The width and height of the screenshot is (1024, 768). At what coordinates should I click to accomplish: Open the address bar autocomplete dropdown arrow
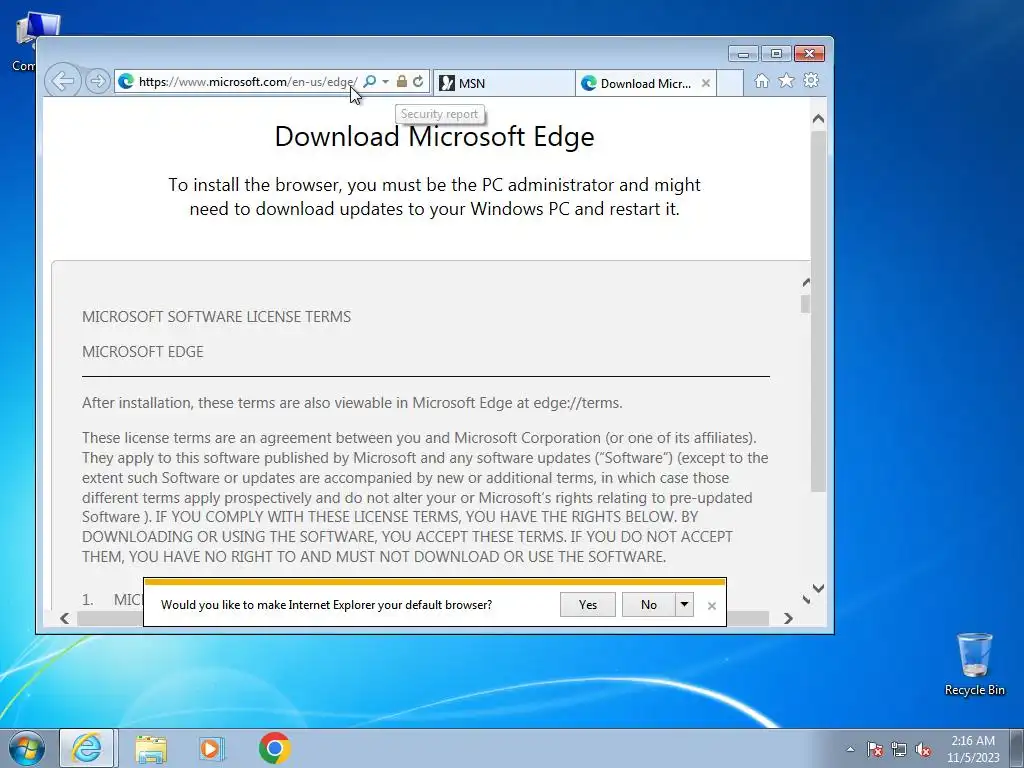pos(385,82)
